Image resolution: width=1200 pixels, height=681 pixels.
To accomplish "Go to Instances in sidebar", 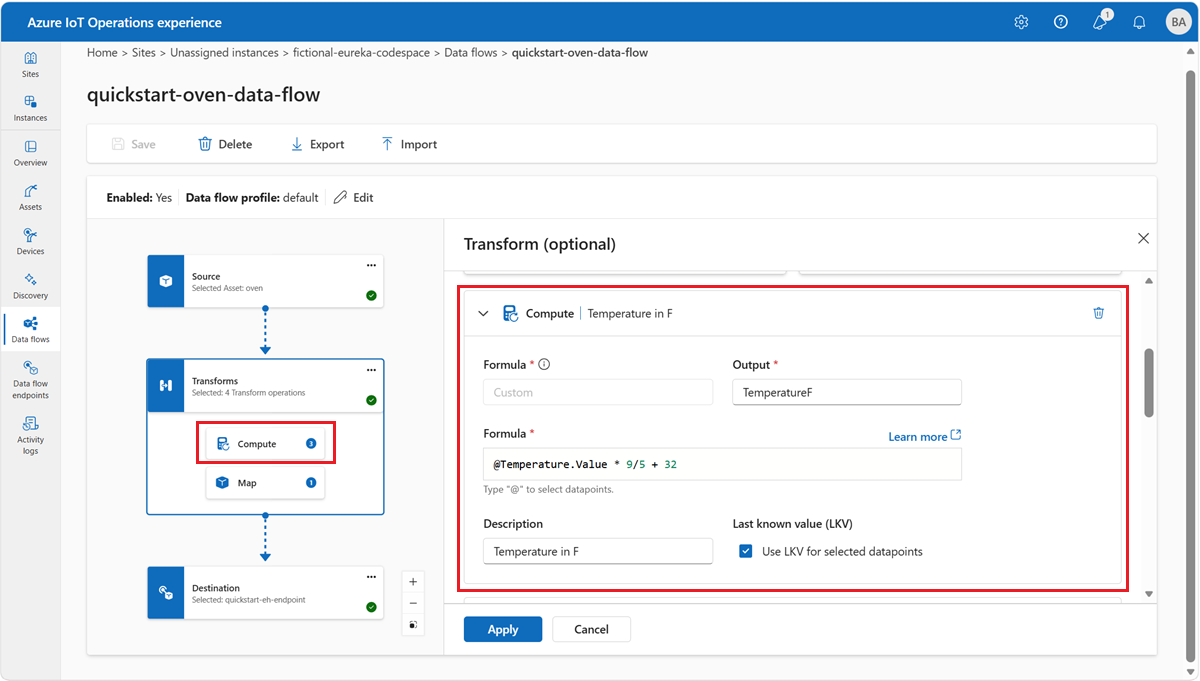I will [x=30, y=109].
